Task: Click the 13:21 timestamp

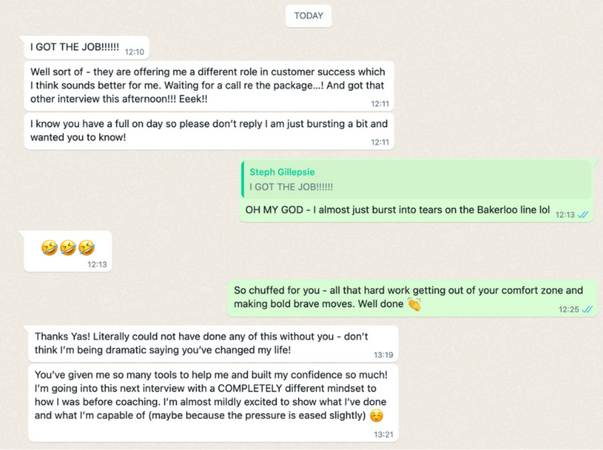Action: tap(383, 434)
